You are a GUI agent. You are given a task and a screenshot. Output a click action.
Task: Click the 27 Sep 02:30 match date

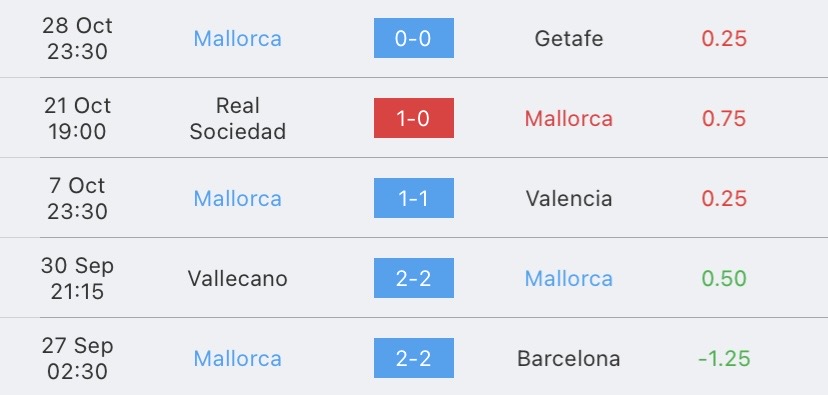(x=78, y=358)
